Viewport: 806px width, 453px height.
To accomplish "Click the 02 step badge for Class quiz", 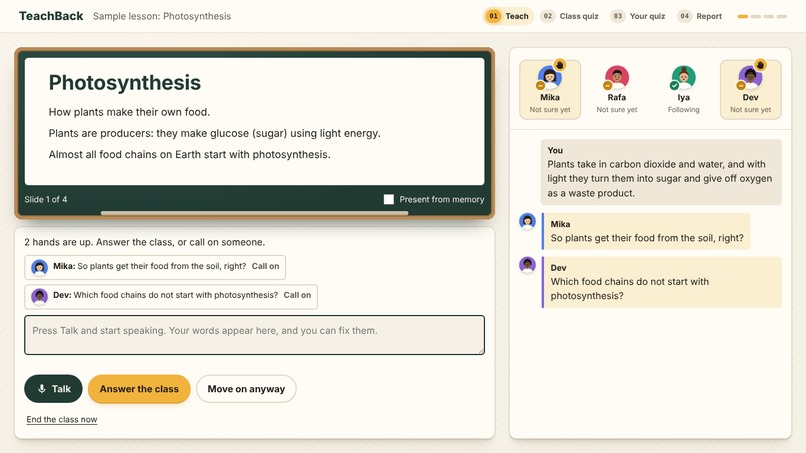I will (548, 16).
